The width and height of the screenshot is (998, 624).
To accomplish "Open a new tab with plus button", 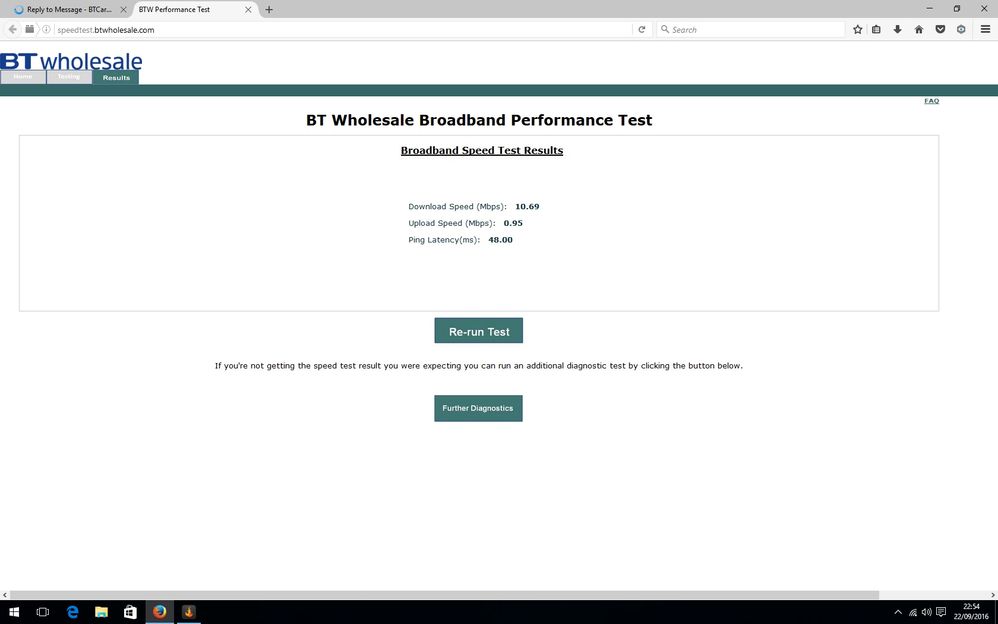I will 269,10.
